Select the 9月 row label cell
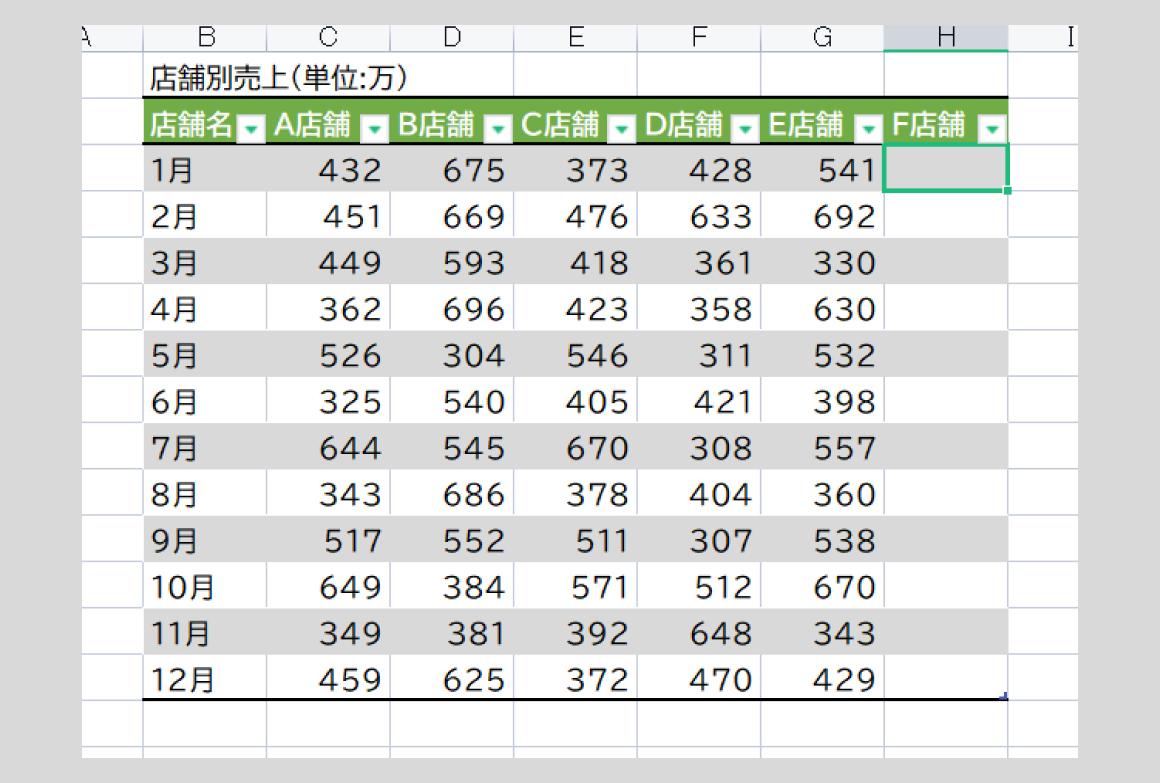The height and width of the screenshot is (783, 1160). click(205, 540)
